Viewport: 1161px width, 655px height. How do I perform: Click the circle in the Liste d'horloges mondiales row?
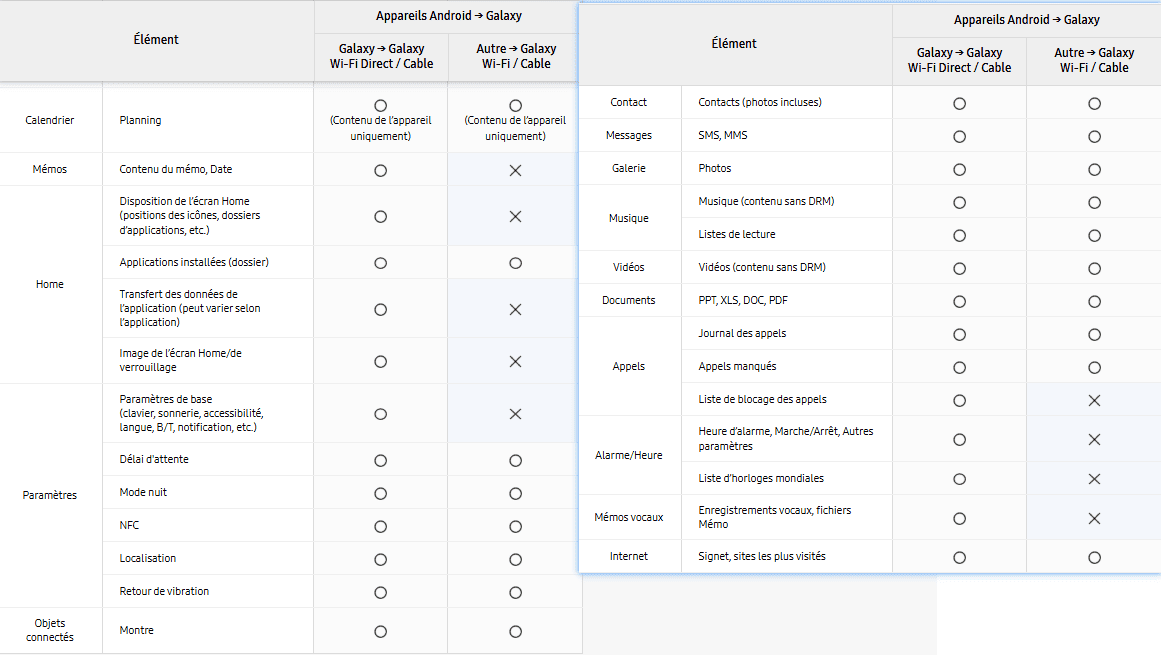point(960,479)
